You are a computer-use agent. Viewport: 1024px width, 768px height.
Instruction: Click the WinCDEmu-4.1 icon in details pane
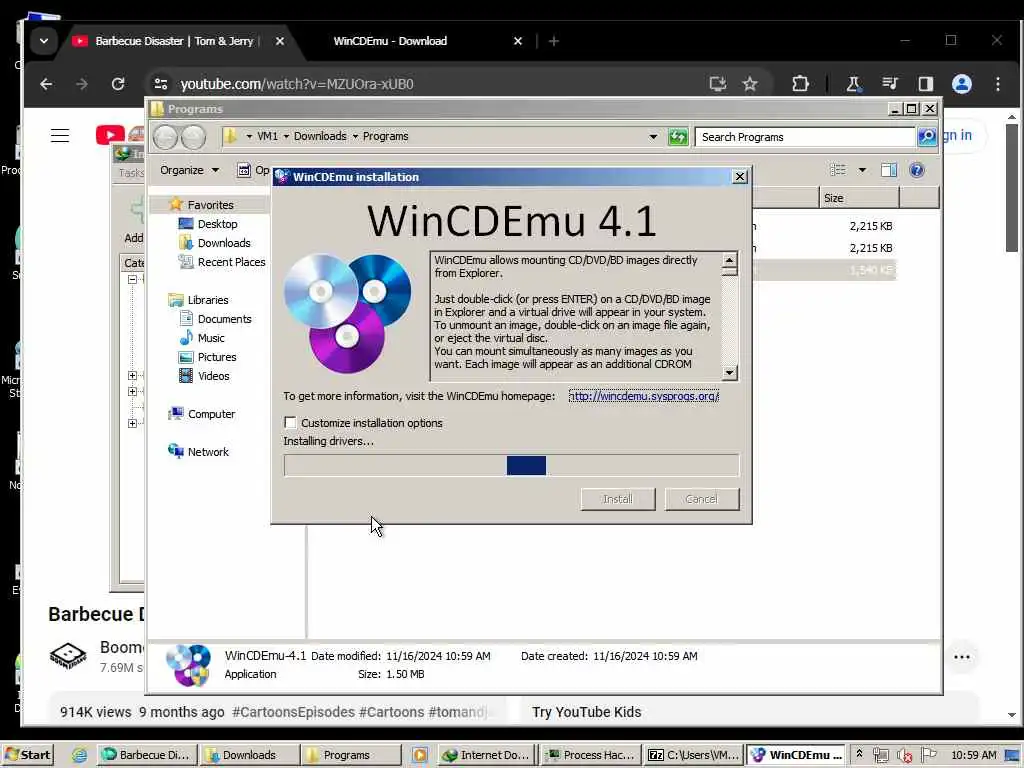(188, 665)
